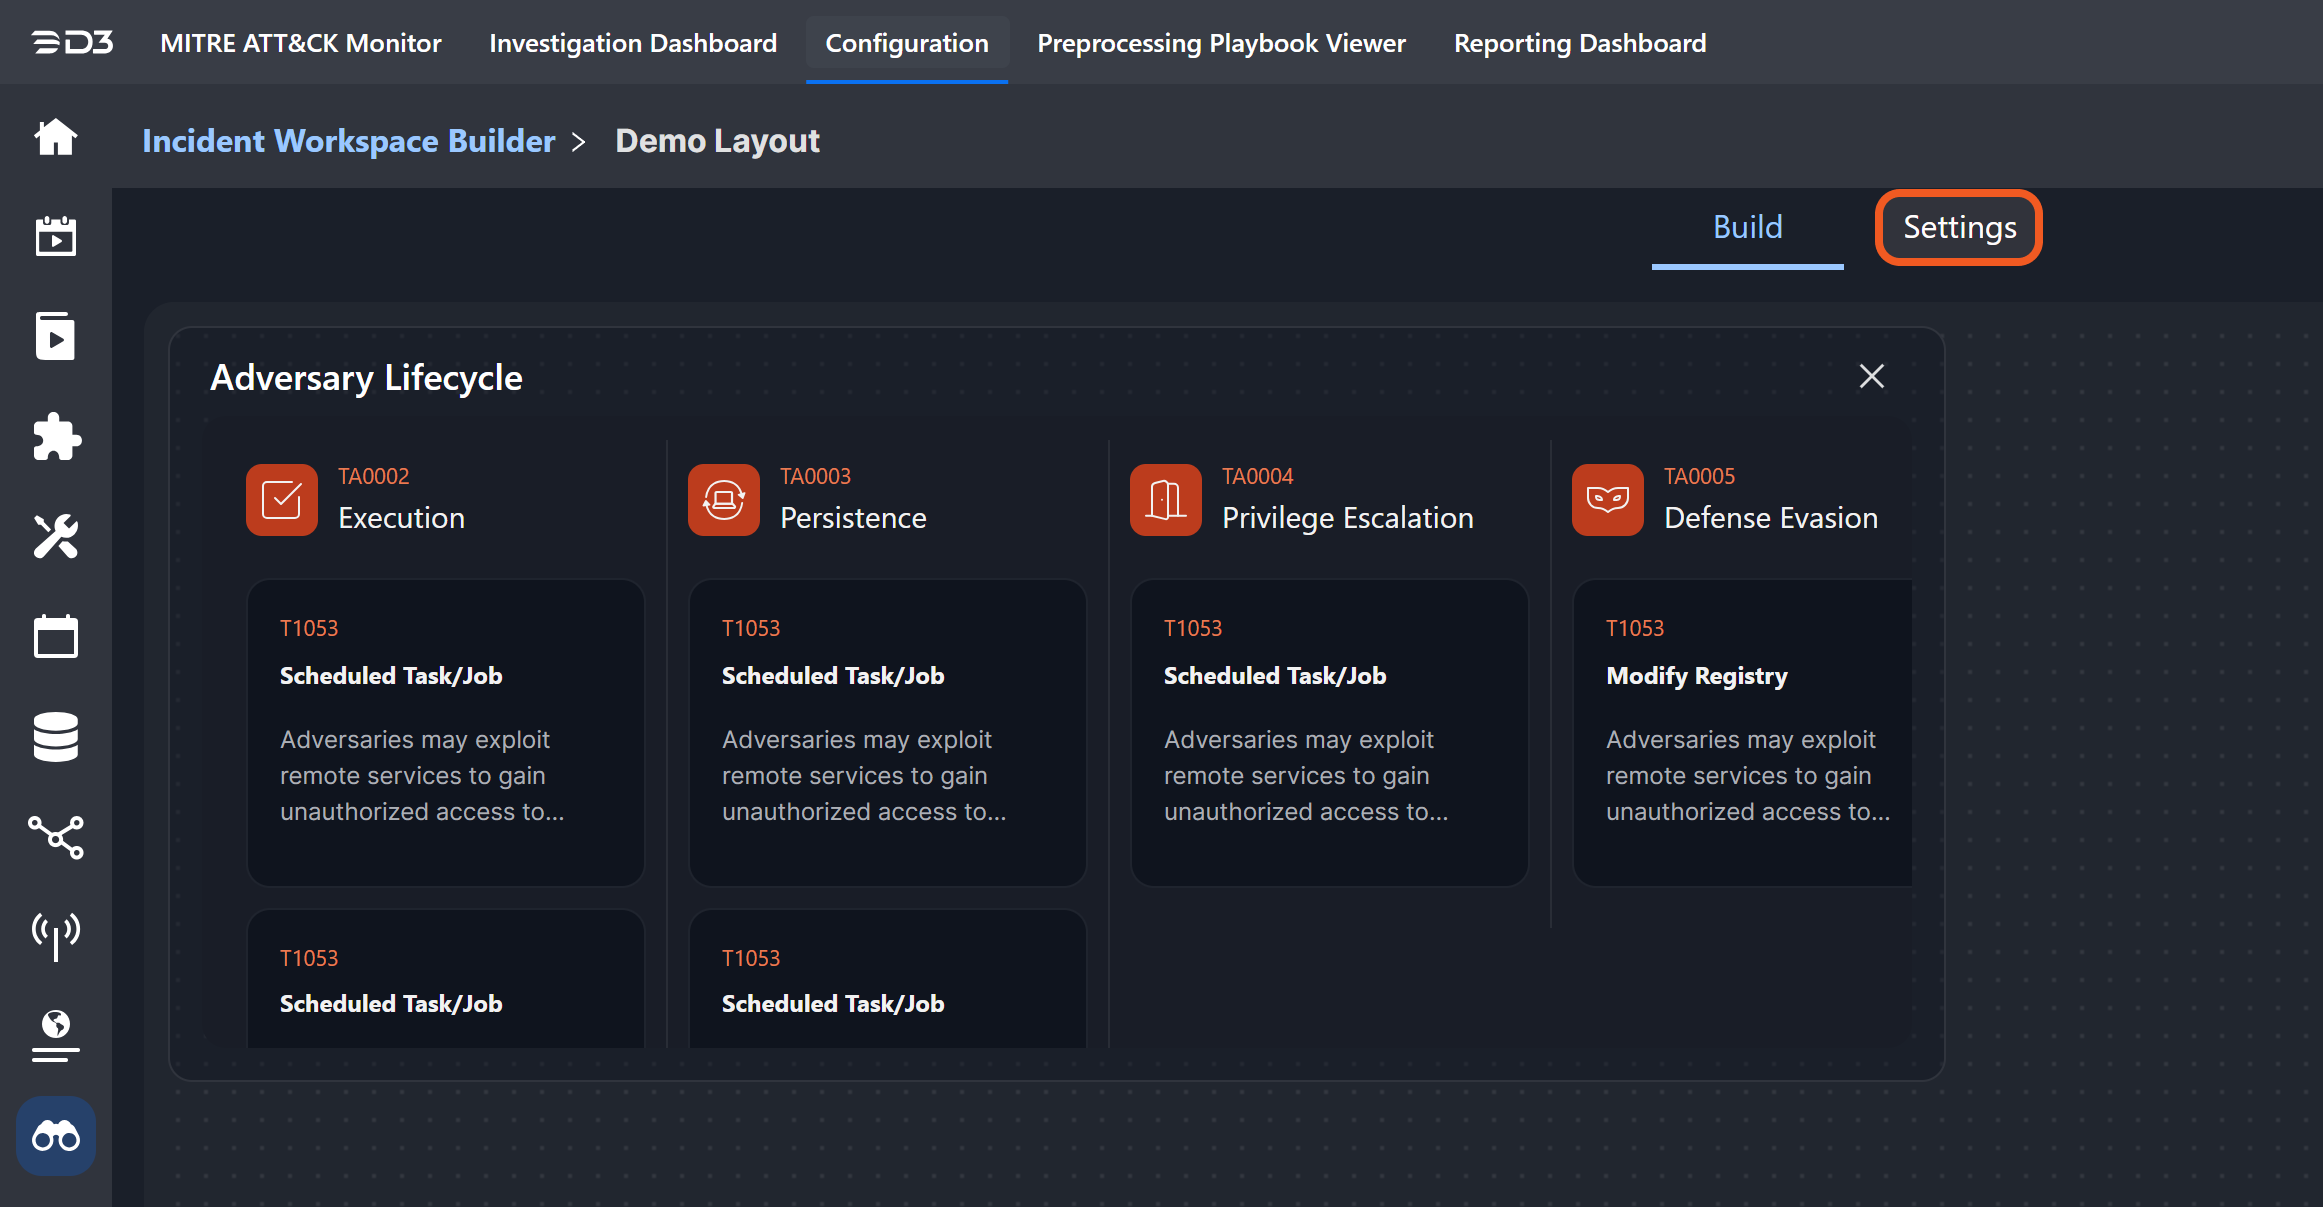Open the blank calendar sidebar icon

click(56, 636)
